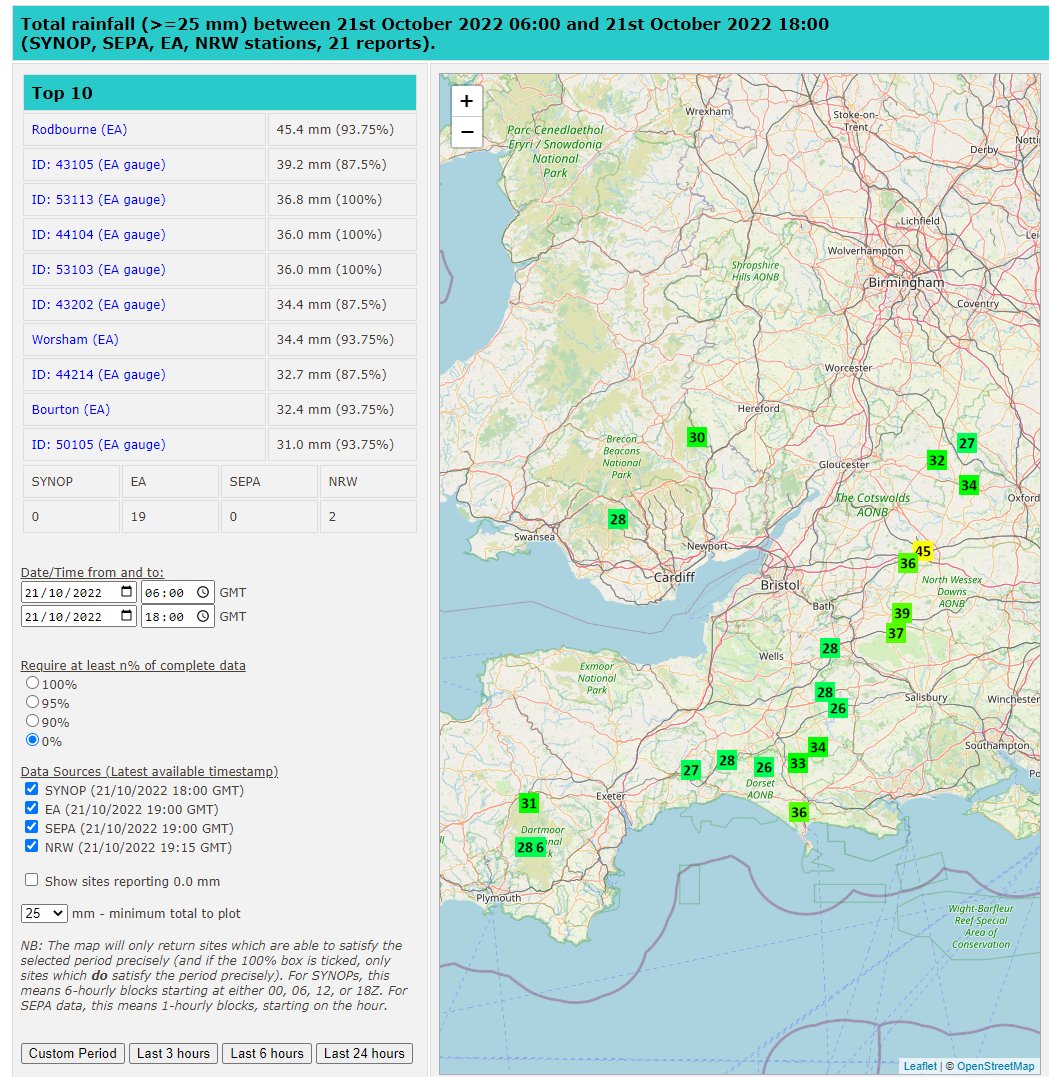This screenshot has width=1049, height=1077.
Task: Click the 32 marker in the Cotswolds
Action: [x=936, y=460]
